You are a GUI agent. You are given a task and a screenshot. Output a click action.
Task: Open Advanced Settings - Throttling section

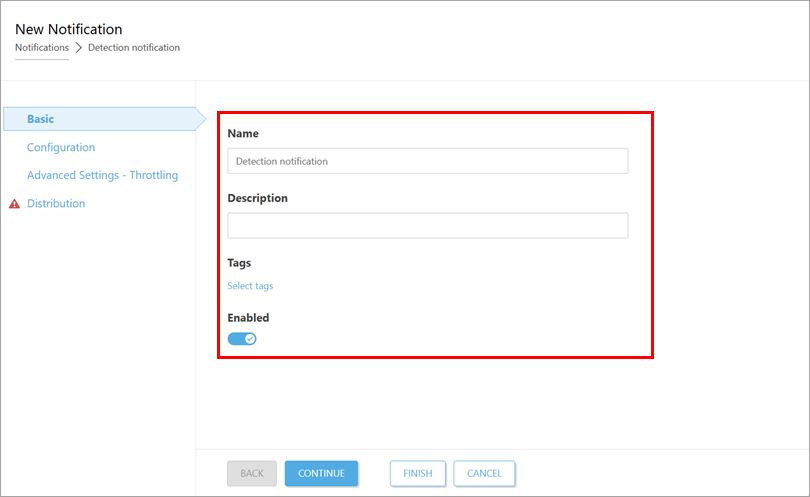pos(102,175)
